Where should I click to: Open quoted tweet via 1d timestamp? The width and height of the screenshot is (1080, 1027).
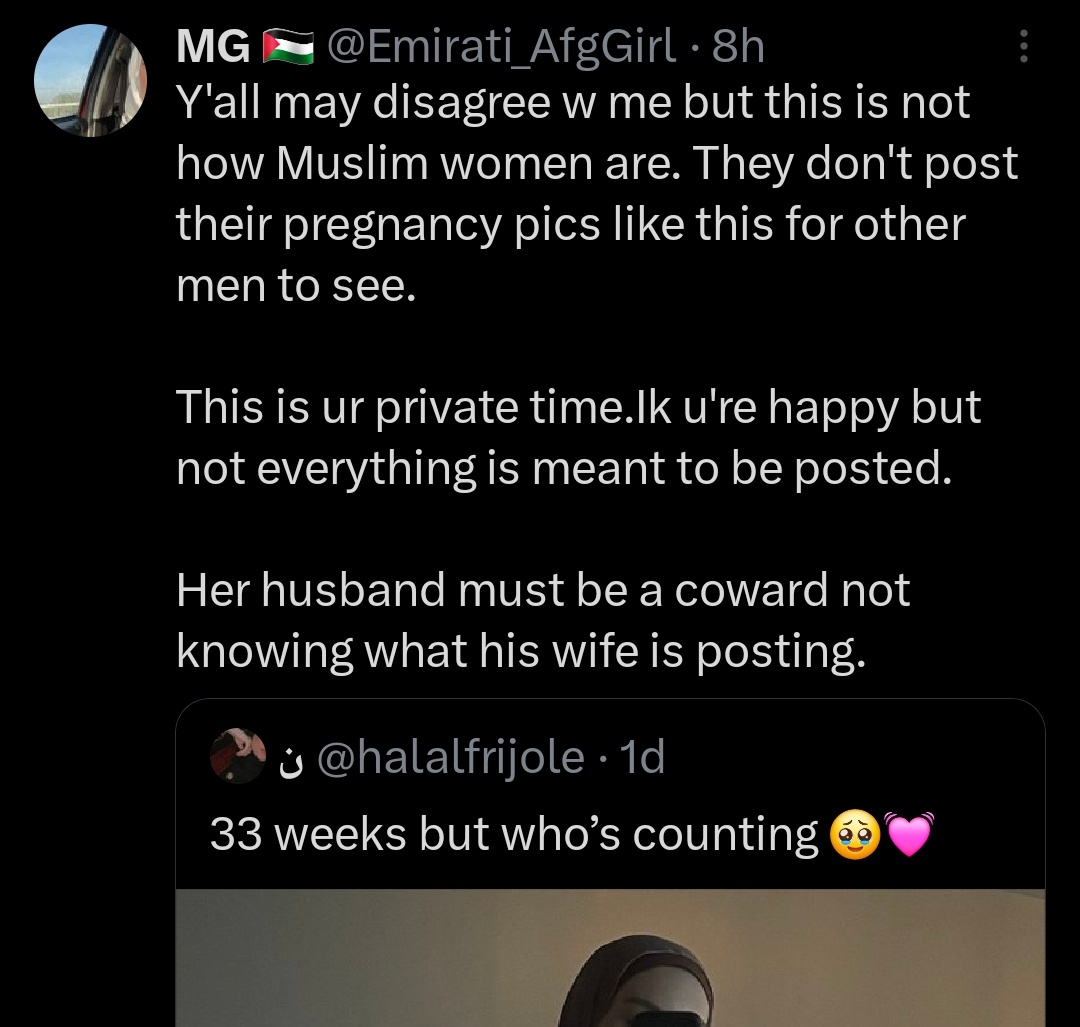coord(642,756)
